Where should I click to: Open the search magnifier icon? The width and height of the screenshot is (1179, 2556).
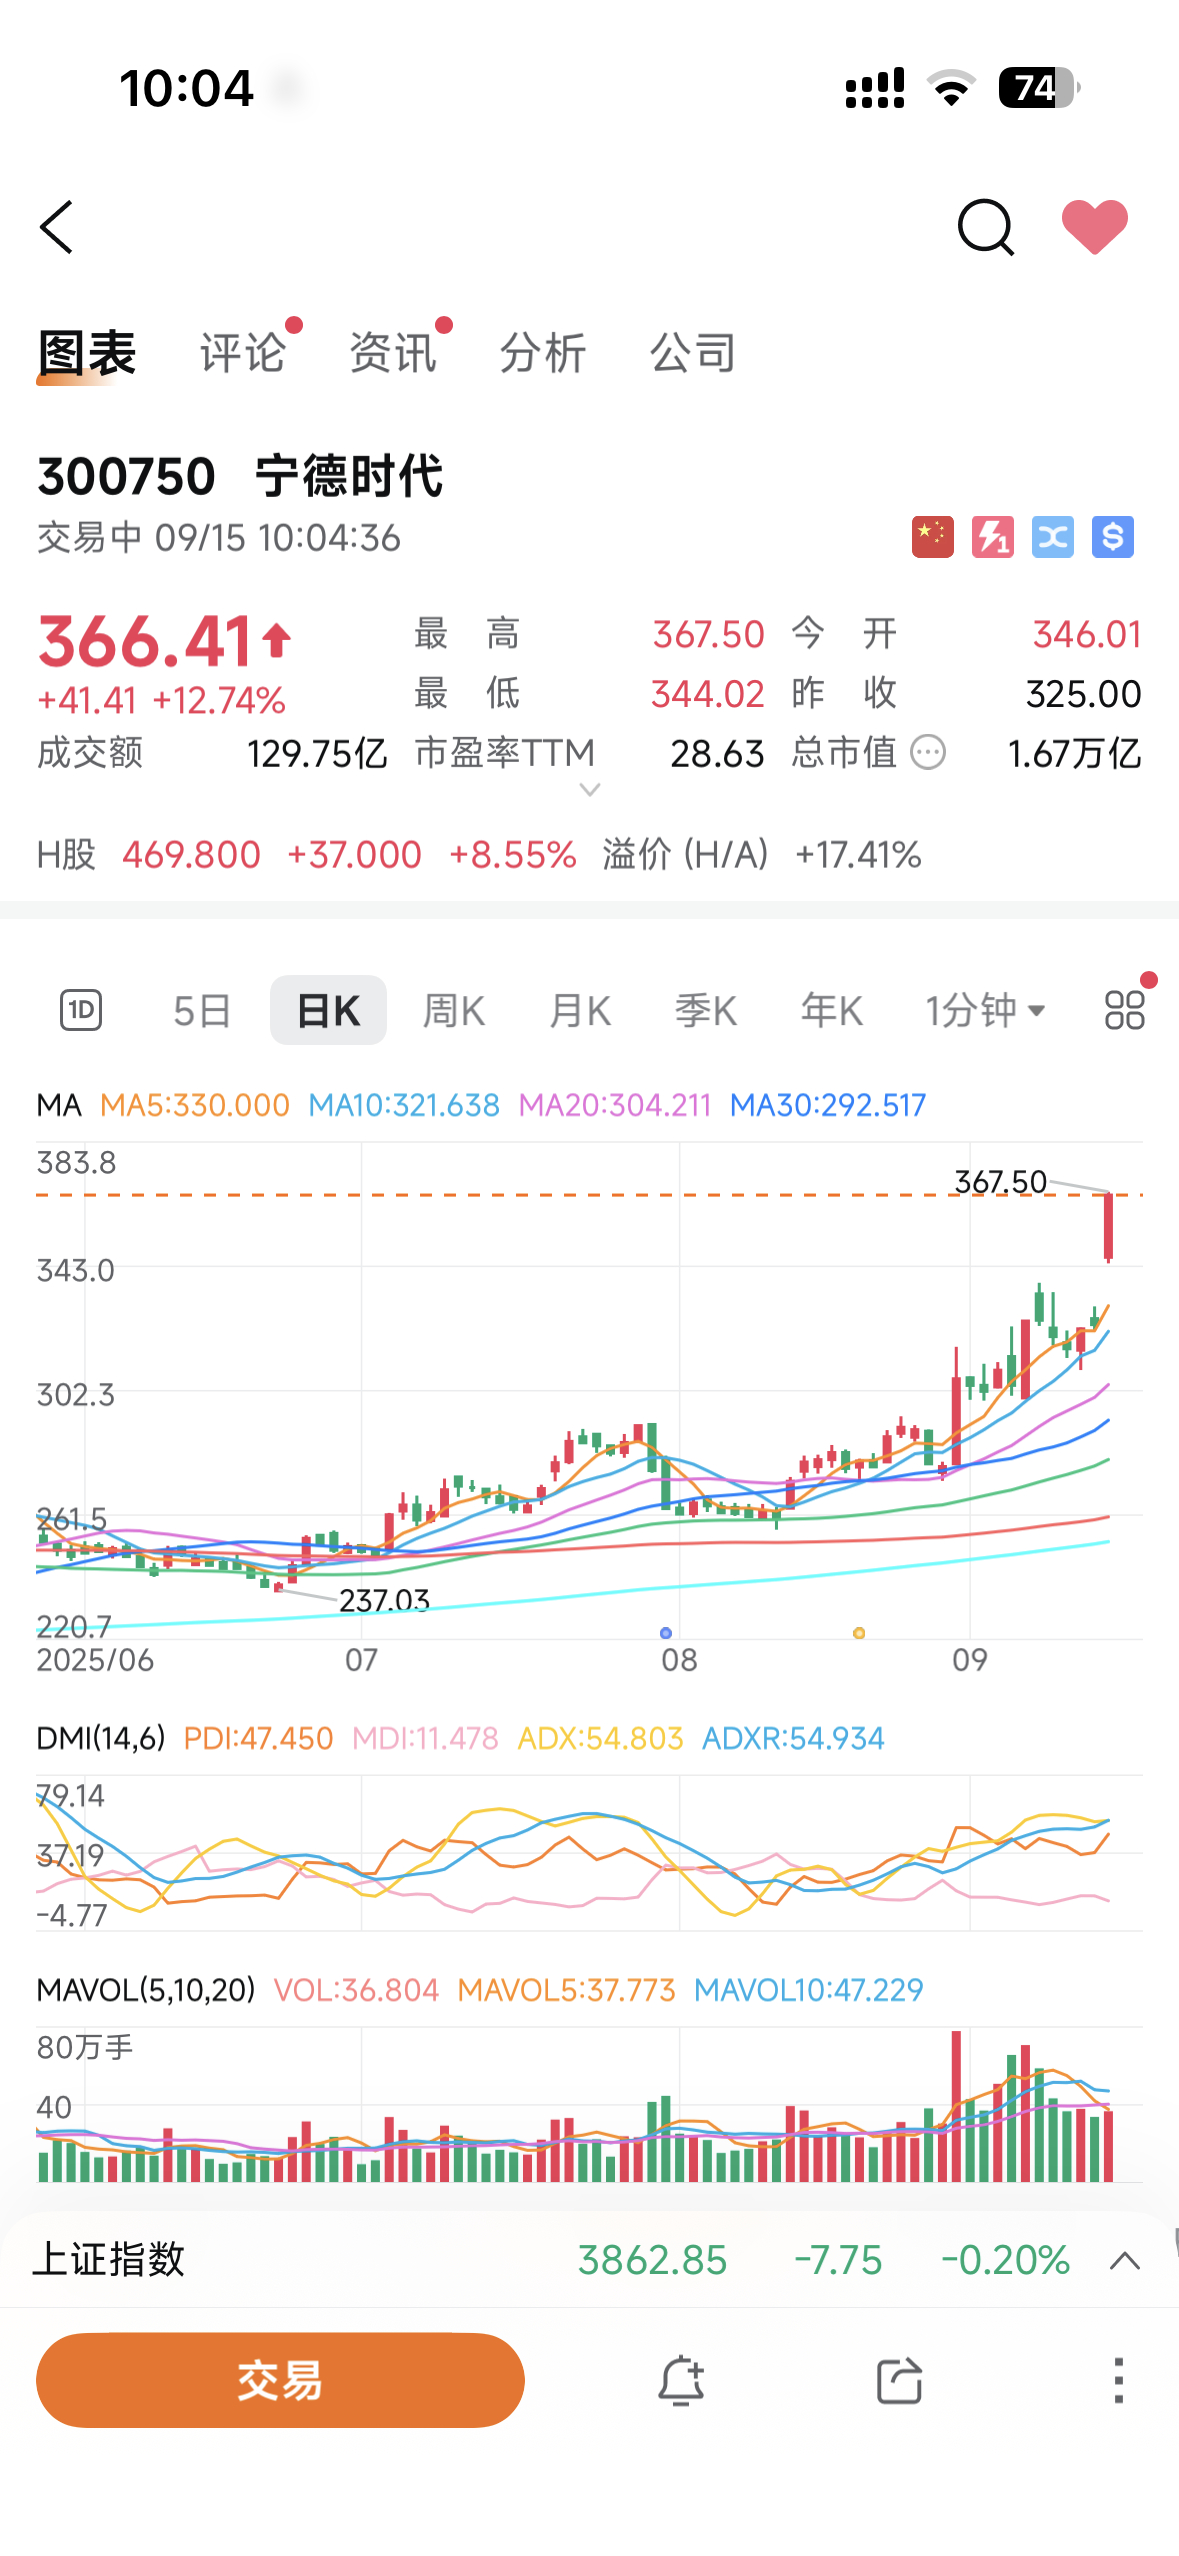point(986,227)
